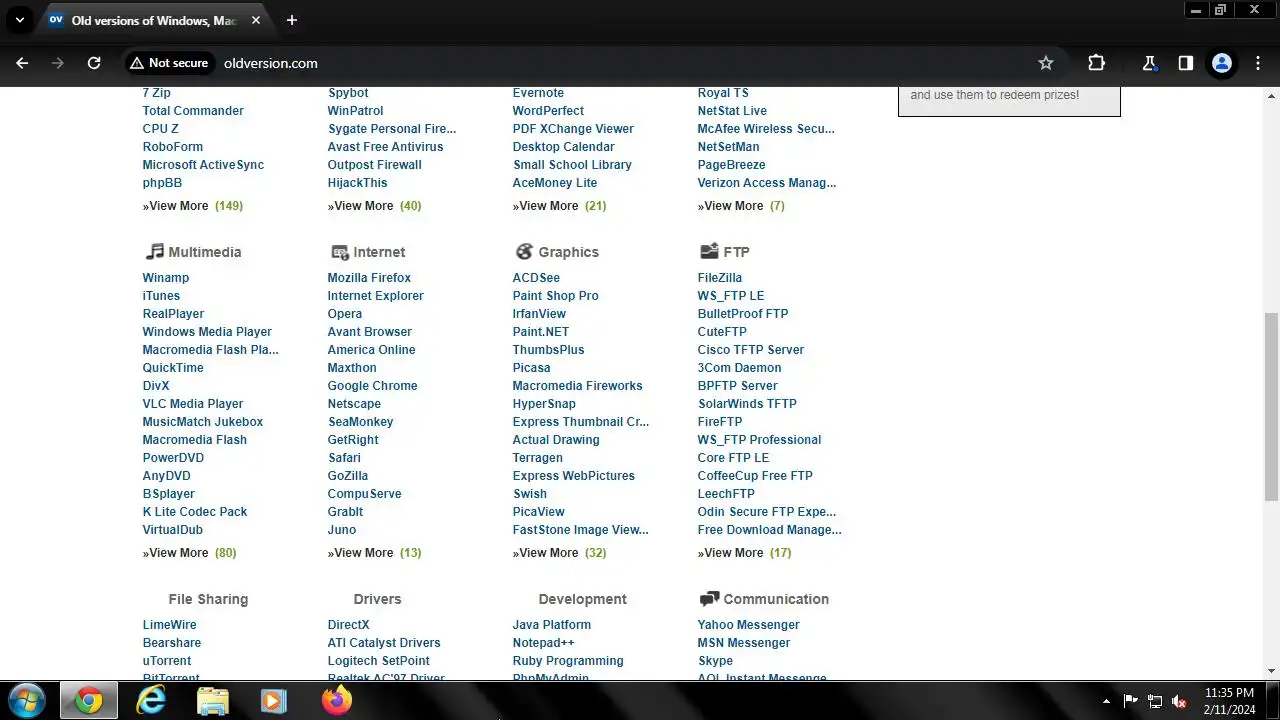Open a new tab with plus button
Viewport: 1280px width, 720px height.
[x=292, y=20]
